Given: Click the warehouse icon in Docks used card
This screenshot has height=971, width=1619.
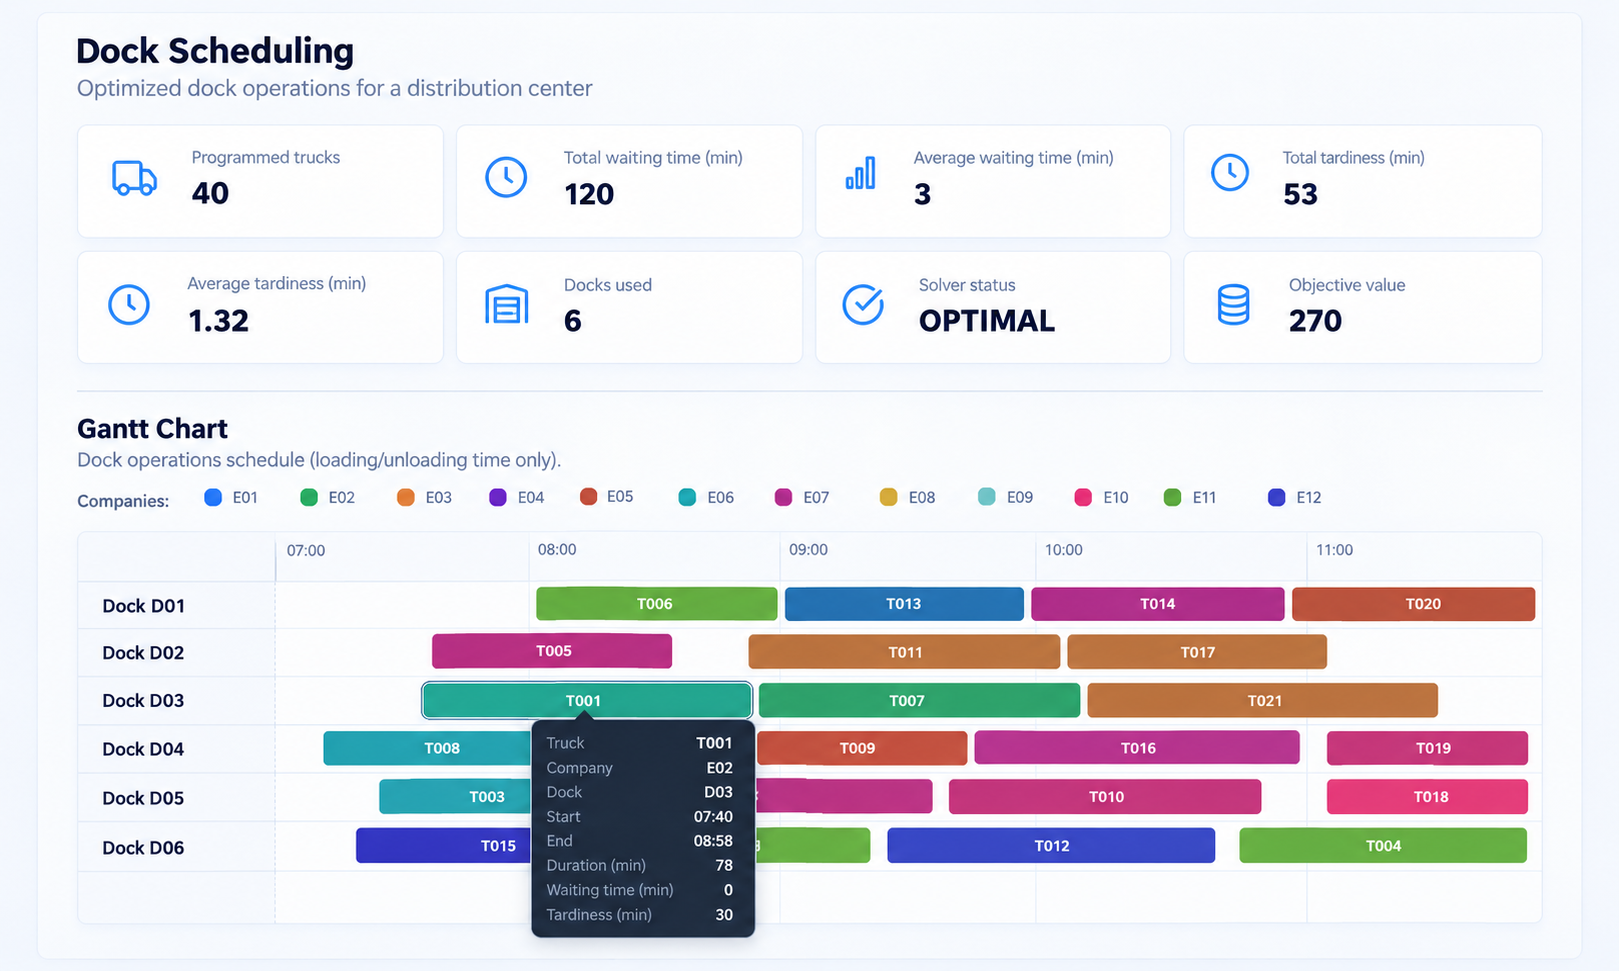Looking at the screenshot, I should [x=507, y=304].
